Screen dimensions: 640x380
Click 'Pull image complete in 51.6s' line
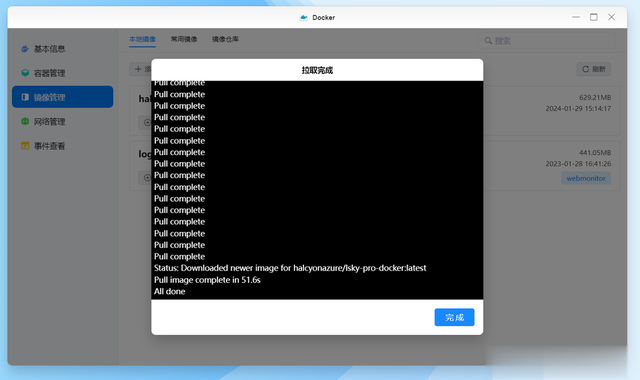pyautogui.click(x=207, y=280)
